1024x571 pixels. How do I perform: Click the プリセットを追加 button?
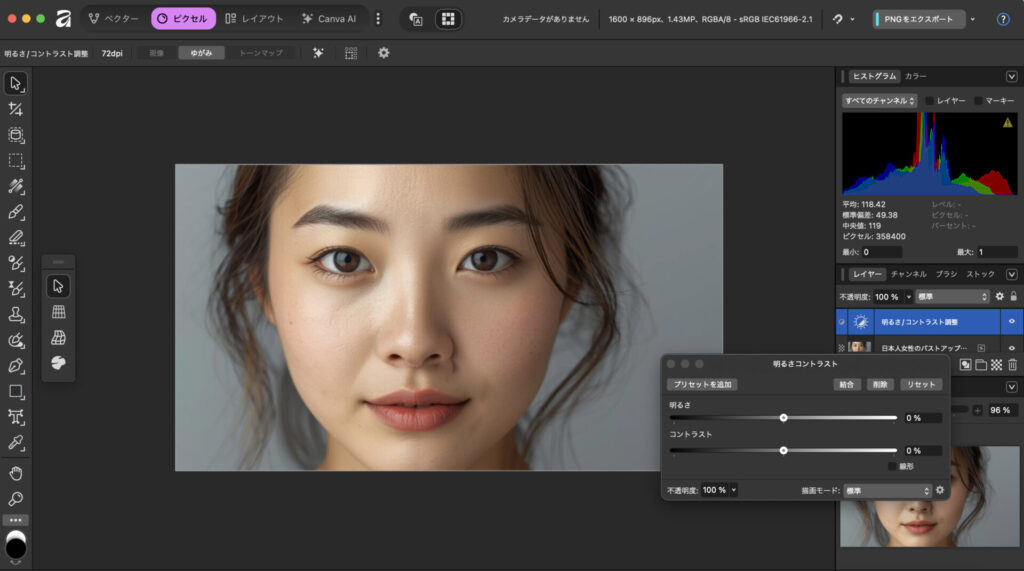click(x=703, y=385)
